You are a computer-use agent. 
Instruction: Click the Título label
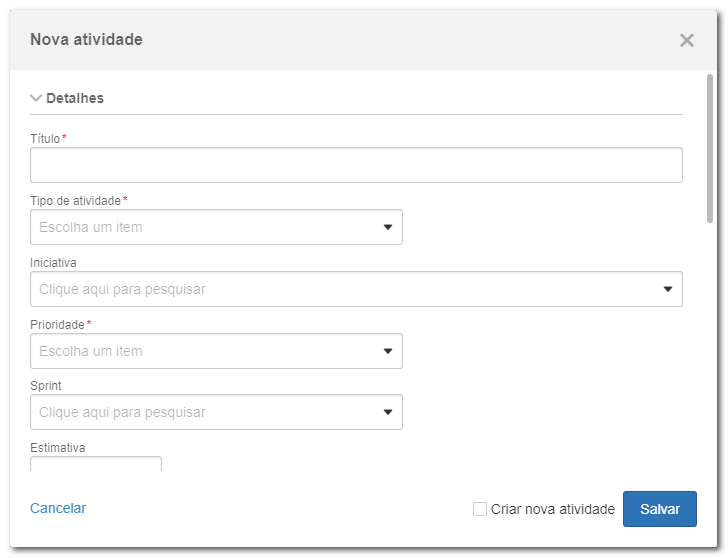click(45, 138)
